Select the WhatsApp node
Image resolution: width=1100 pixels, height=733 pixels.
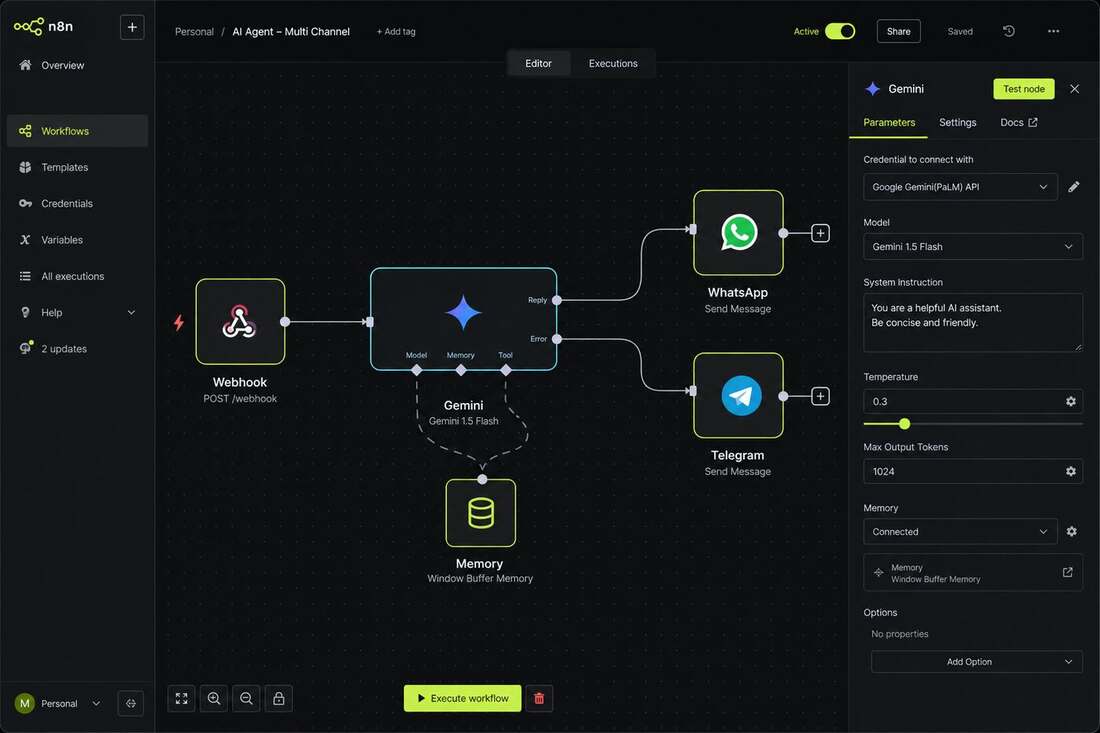(x=738, y=233)
